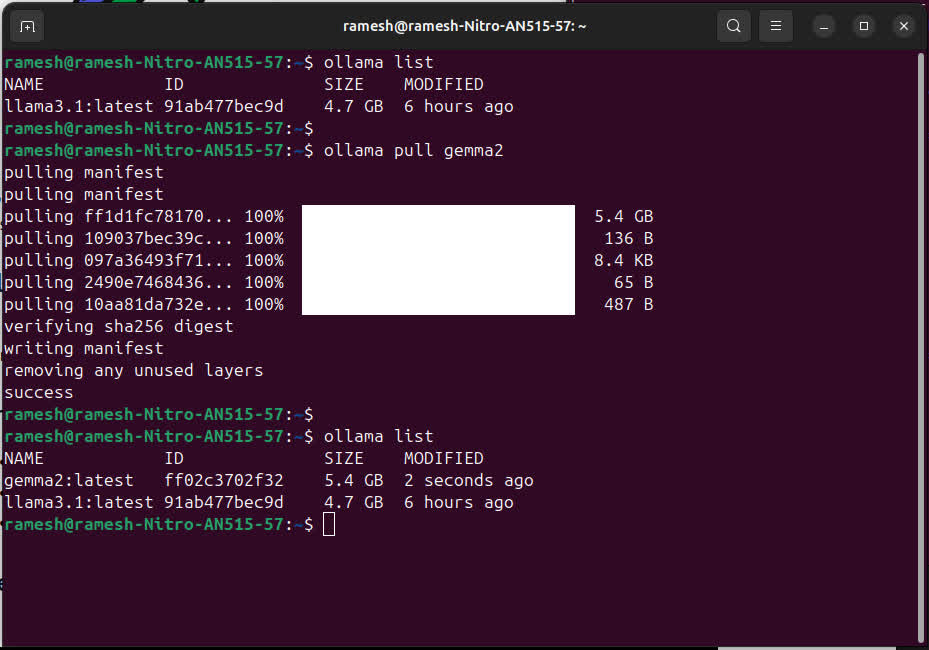Click the 'success' output line
This screenshot has height=650, width=929.
point(38,392)
